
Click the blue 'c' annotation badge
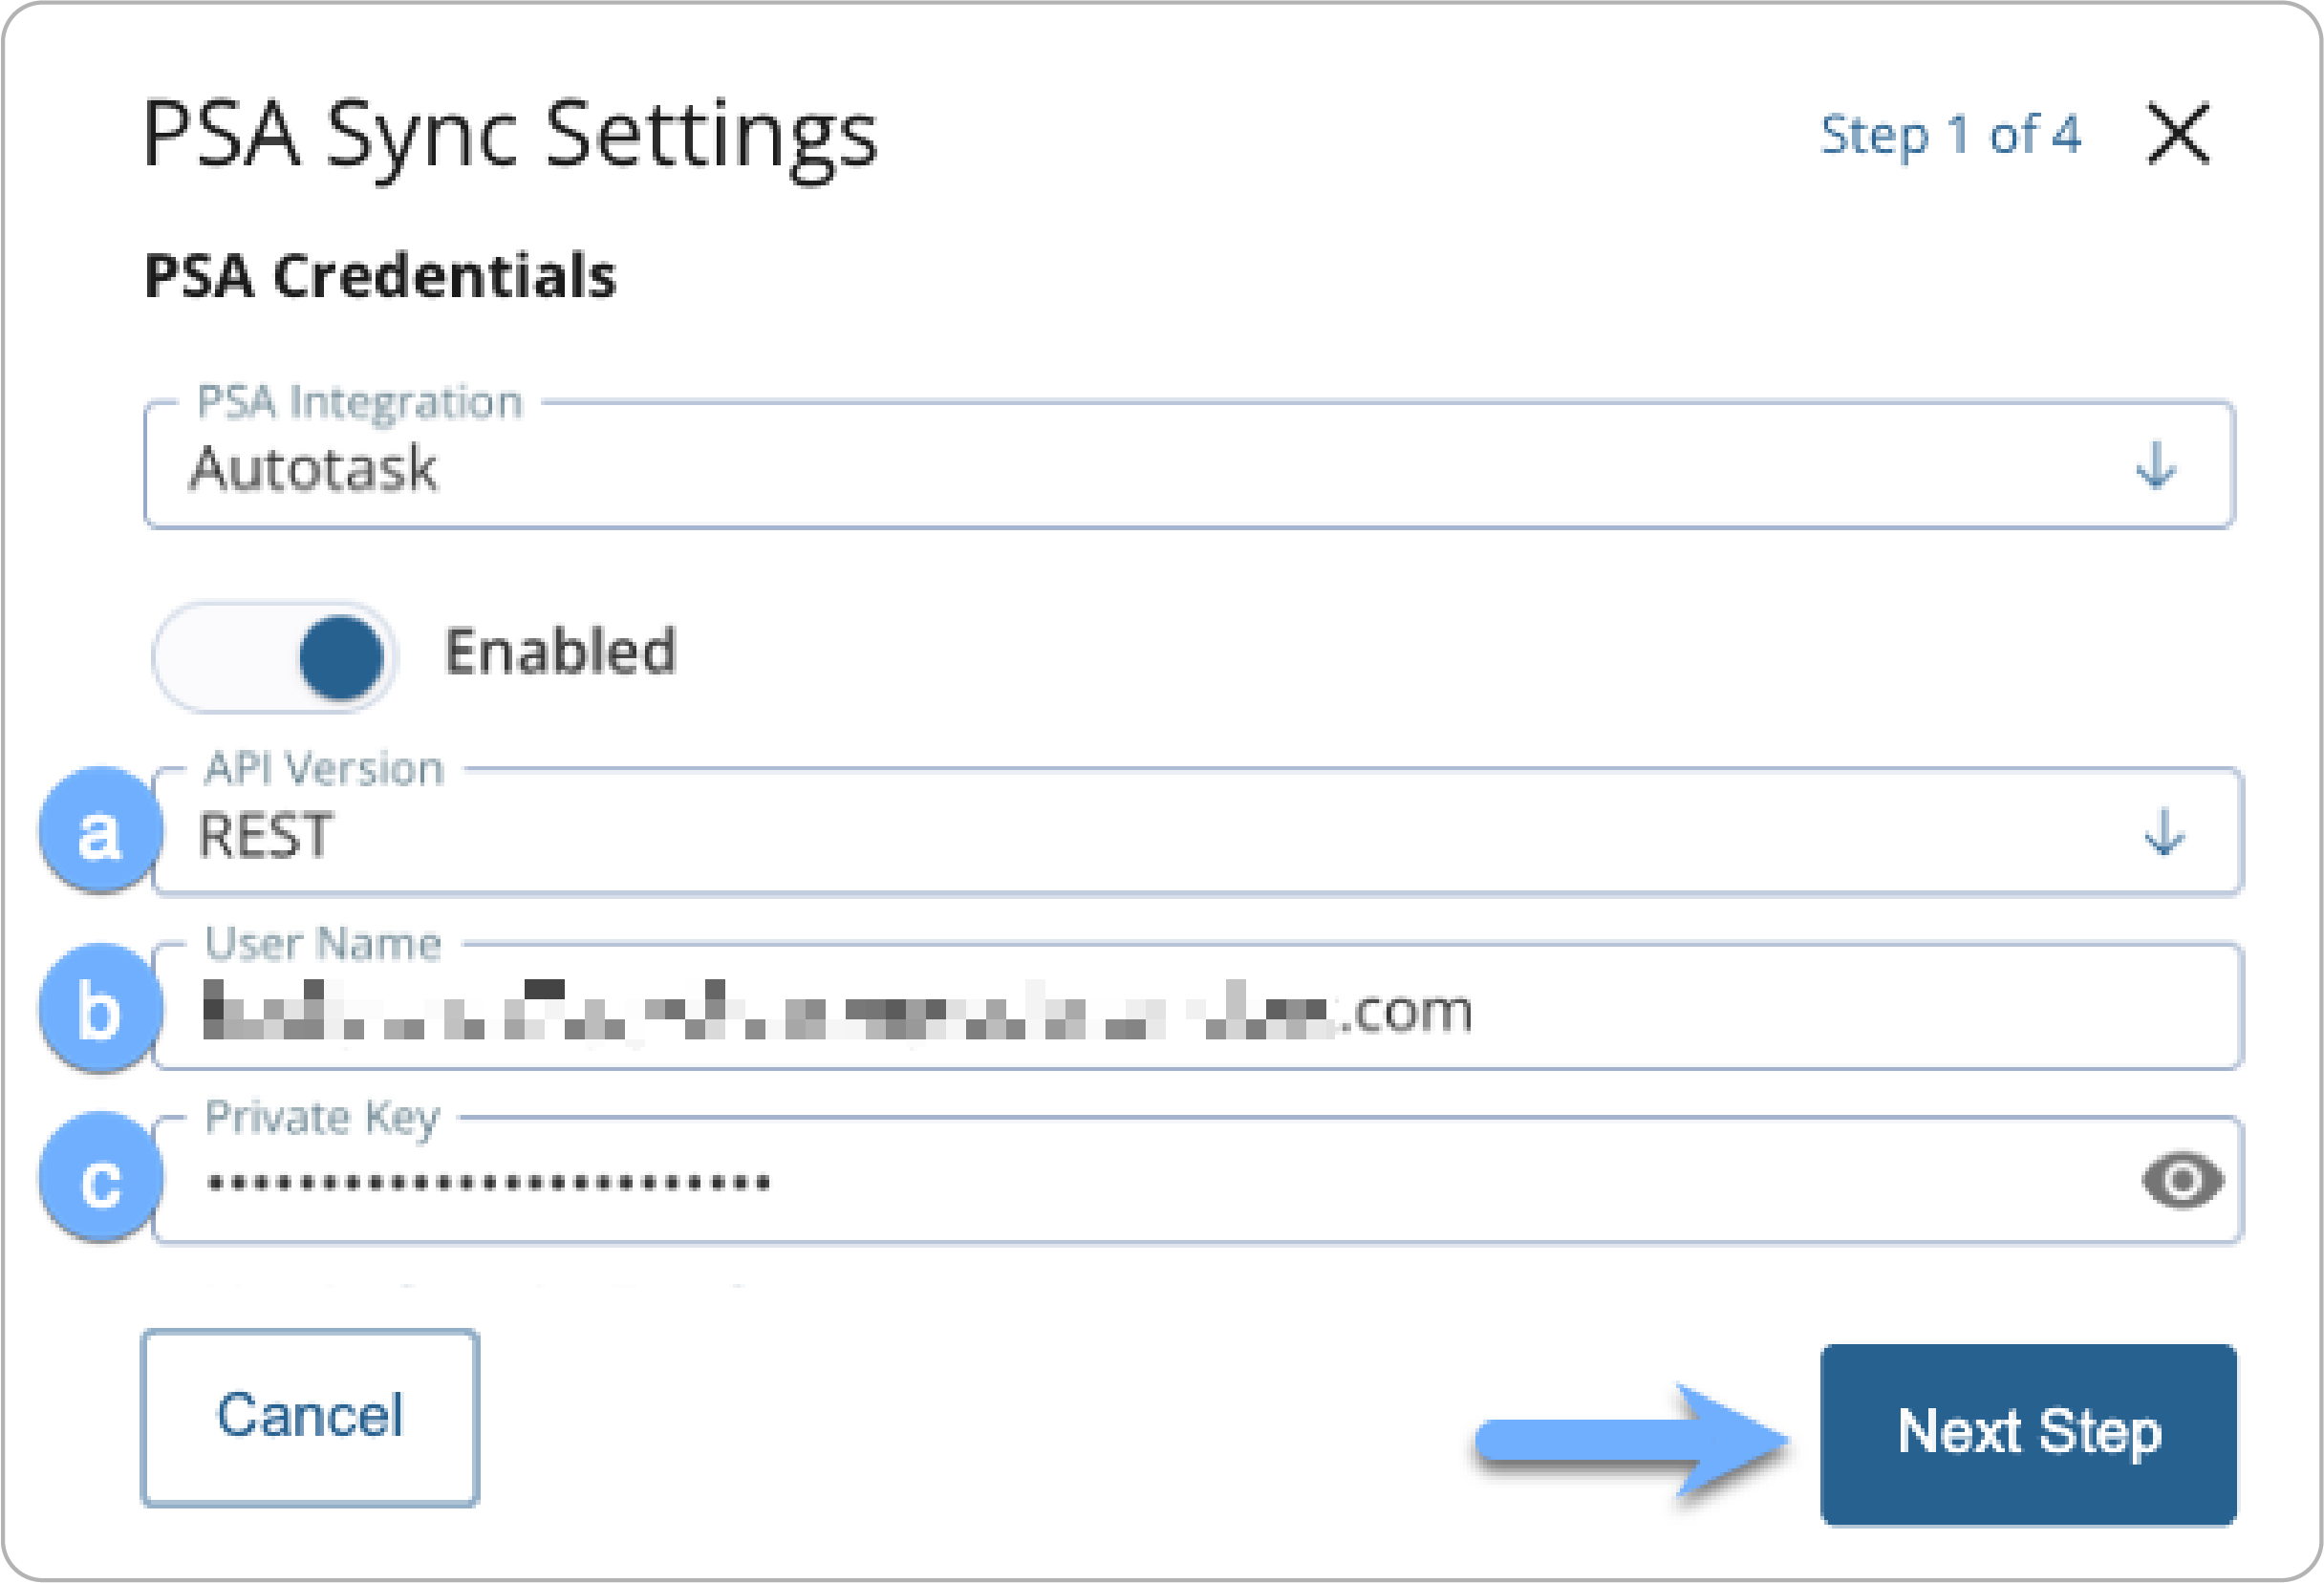click(100, 1178)
